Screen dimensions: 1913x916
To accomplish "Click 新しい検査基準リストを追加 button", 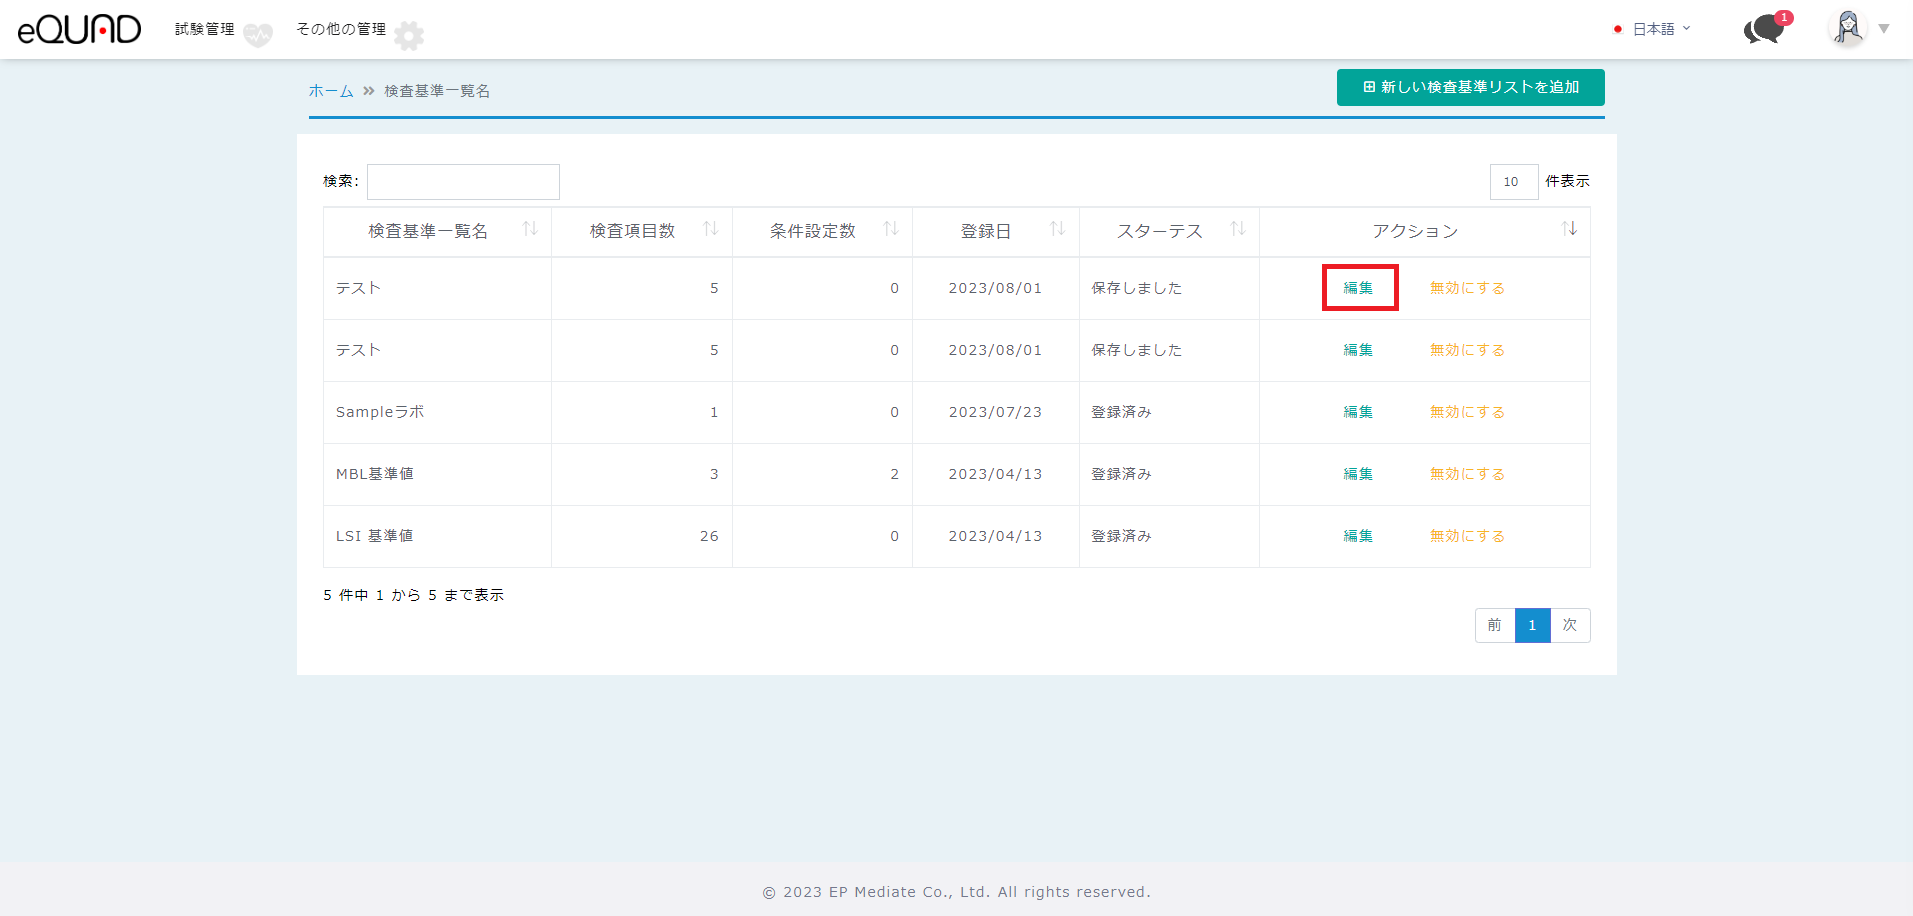I will click(x=1470, y=87).
